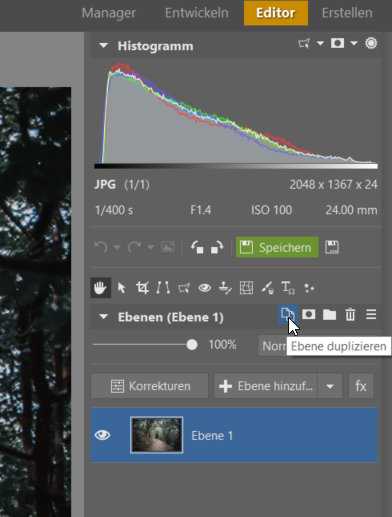The image size is (392, 517).
Task: Click the 100% opacity value
Action: click(222, 345)
